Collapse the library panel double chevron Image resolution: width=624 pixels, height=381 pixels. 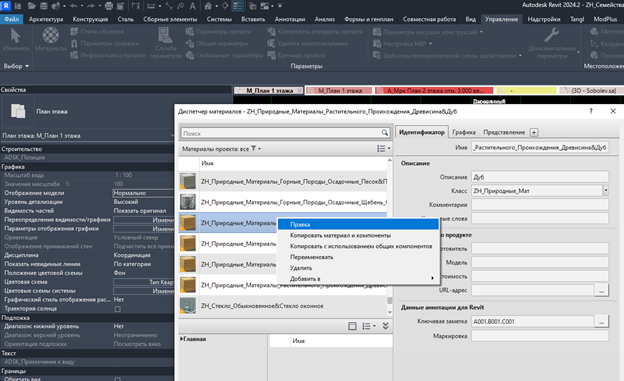click(x=385, y=326)
